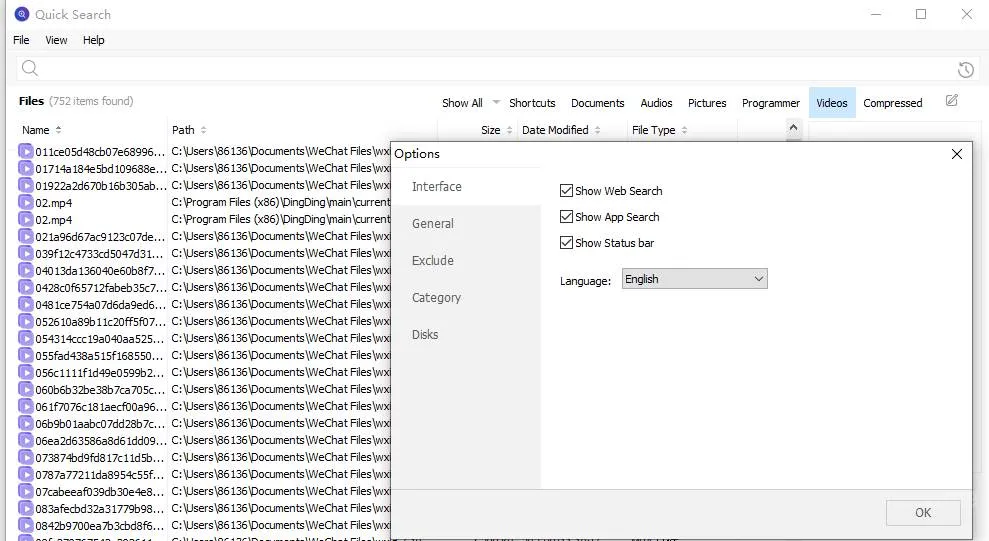The width and height of the screenshot is (989, 541).
Task: Maximize the Quick Search window
Action: [x=921, y=14]
